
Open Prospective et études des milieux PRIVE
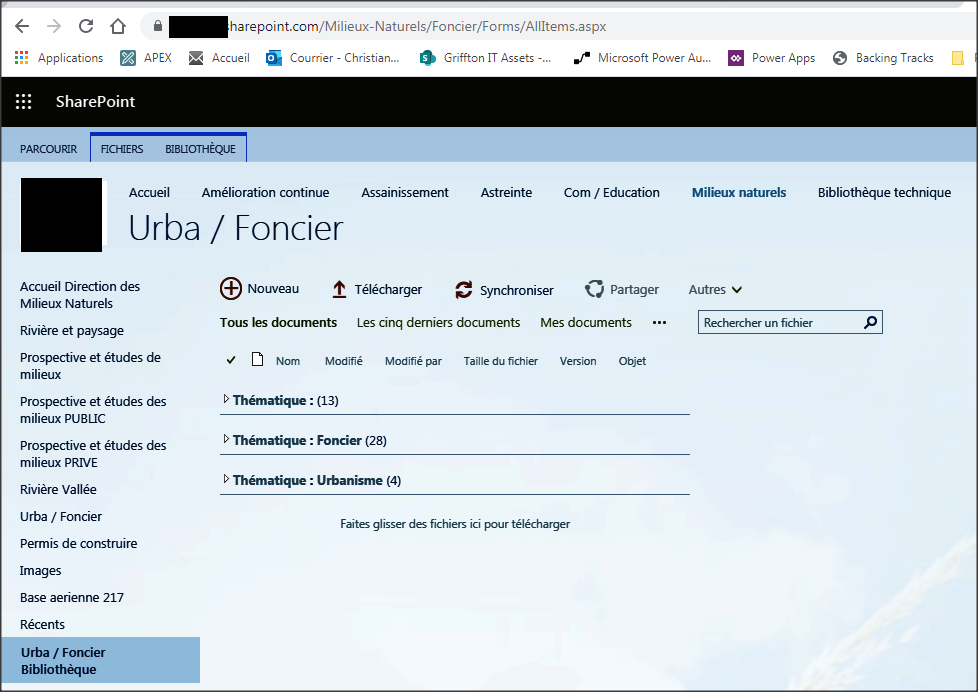pyautogui.click(x=93, y=454)
